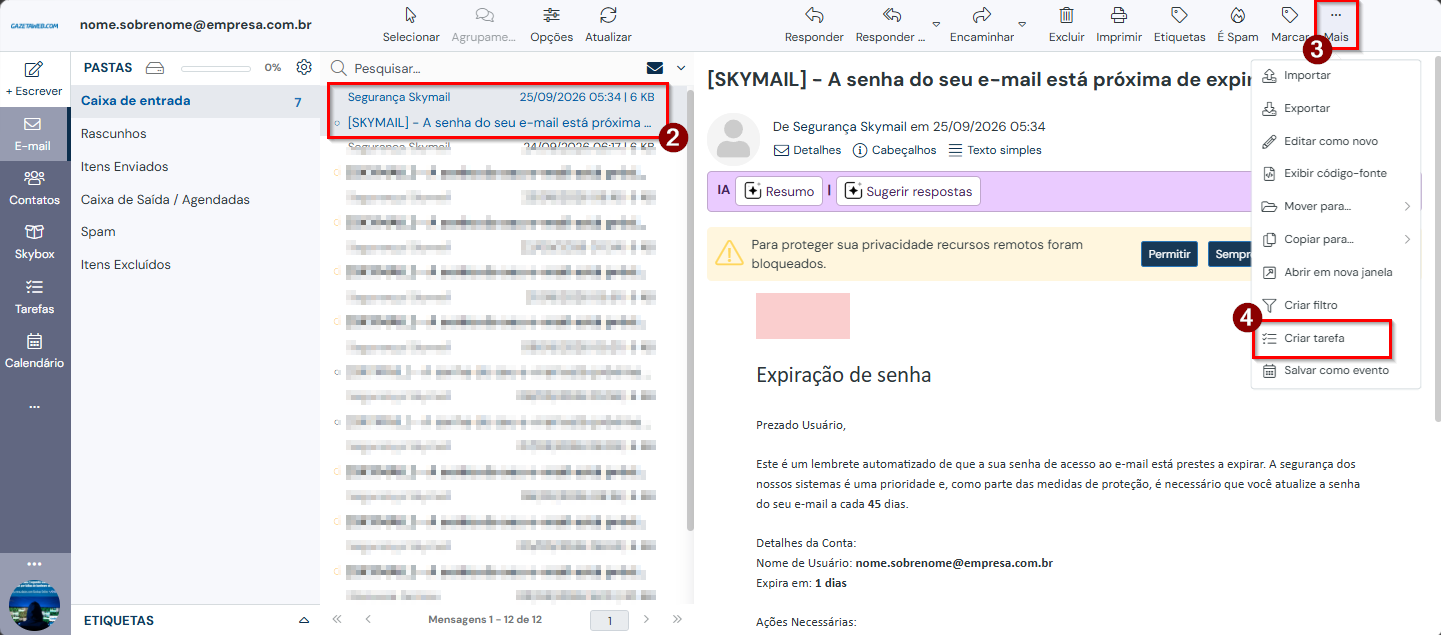Open Itens Excluídos folder

(x=195, y=265)
